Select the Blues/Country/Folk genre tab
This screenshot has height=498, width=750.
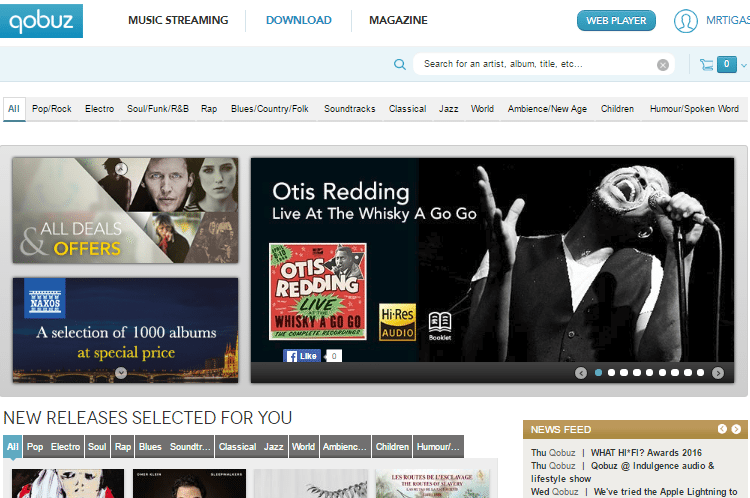point(270,109)
